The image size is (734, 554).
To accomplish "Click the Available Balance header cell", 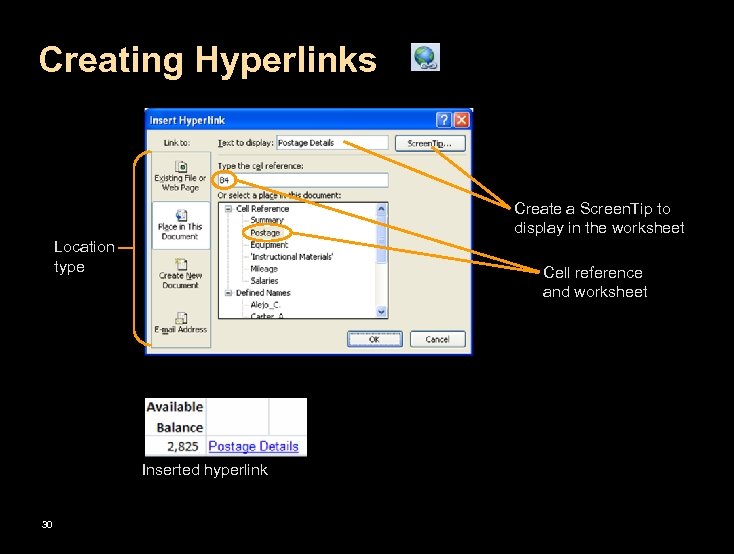I will pyautogui.click(x=176, y=417).
